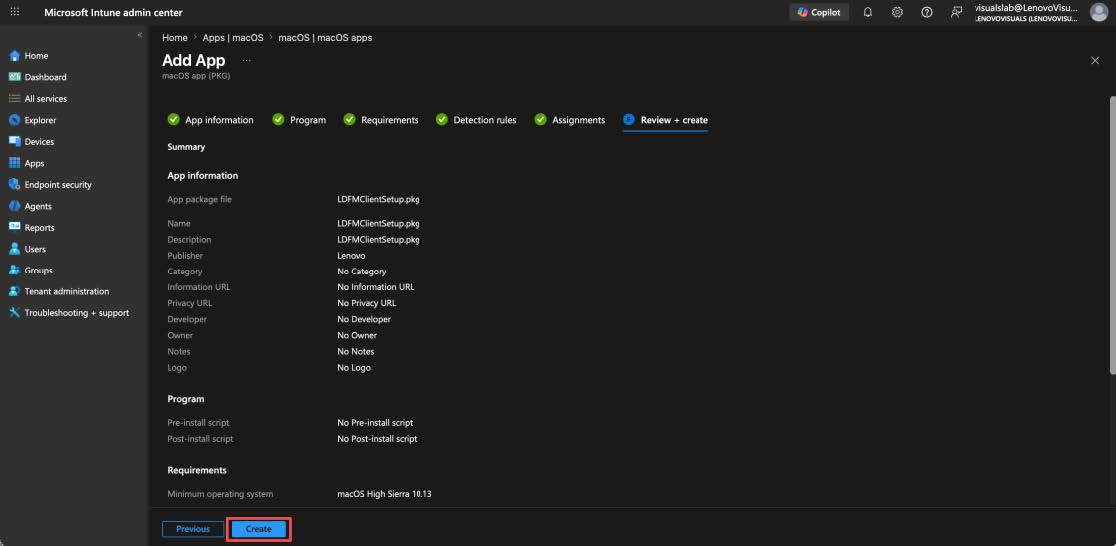1116x546 pixels.
Task: Click the Apps grid icon in sidebar
Action: coord(14,163)
